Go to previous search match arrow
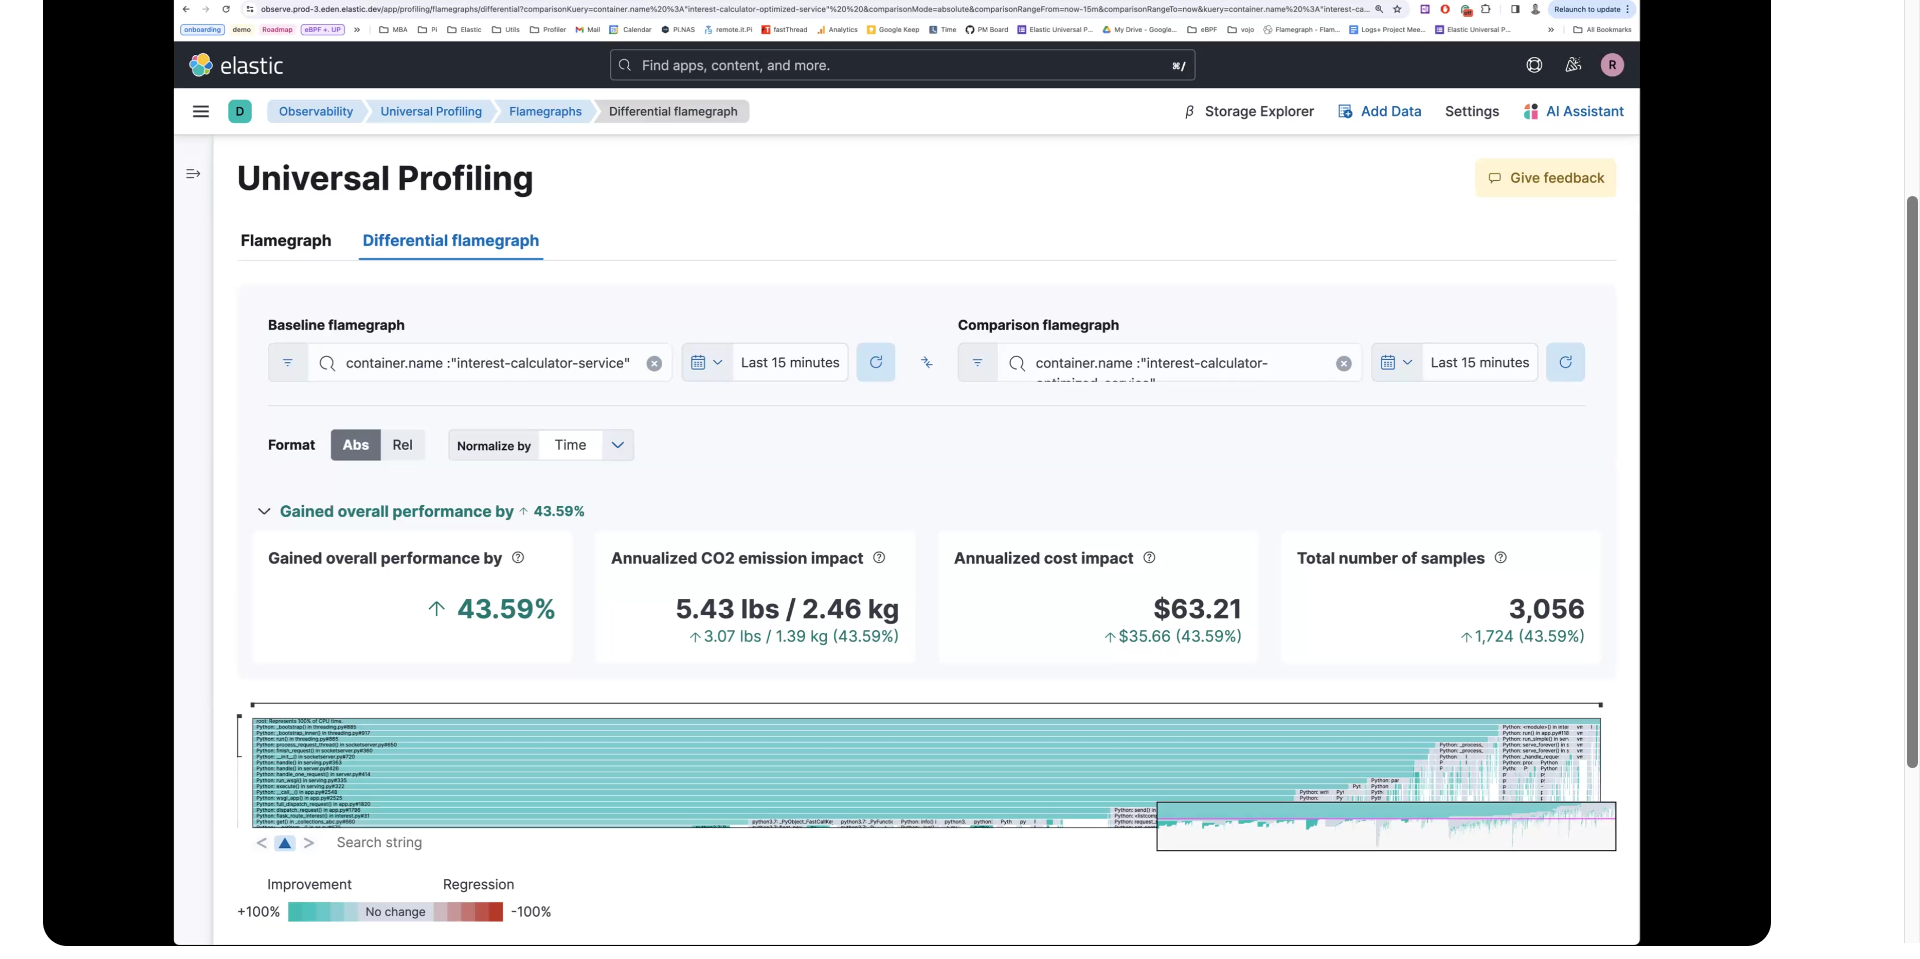 pos(262,843)
